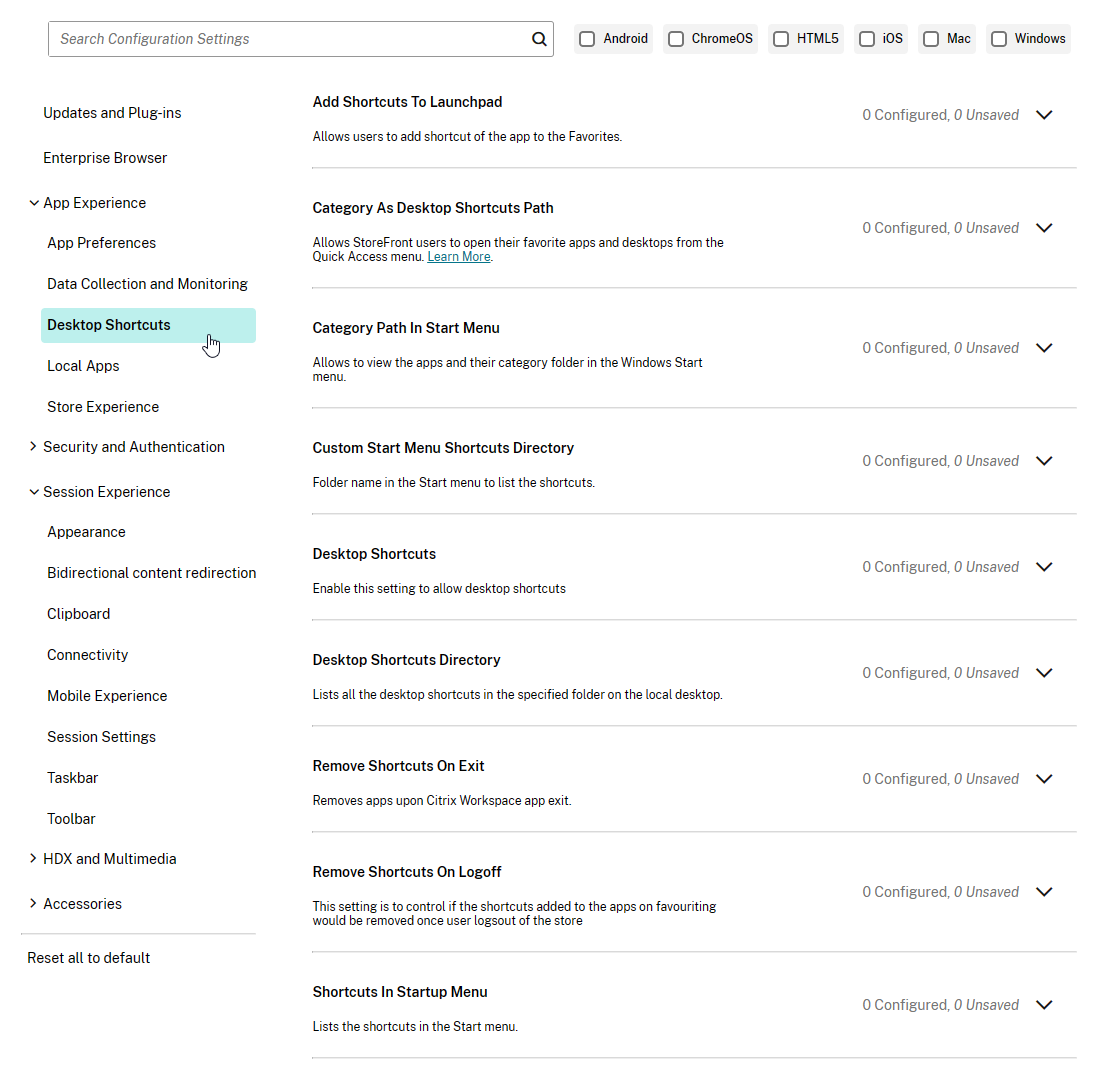Click the Add Shortcuts To Launchpad heading

coord(407,102)
